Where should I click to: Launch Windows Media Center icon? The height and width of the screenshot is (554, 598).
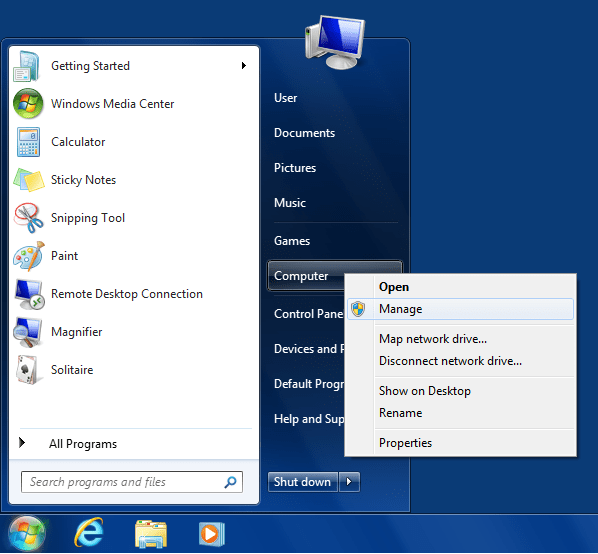pos(28,104)
